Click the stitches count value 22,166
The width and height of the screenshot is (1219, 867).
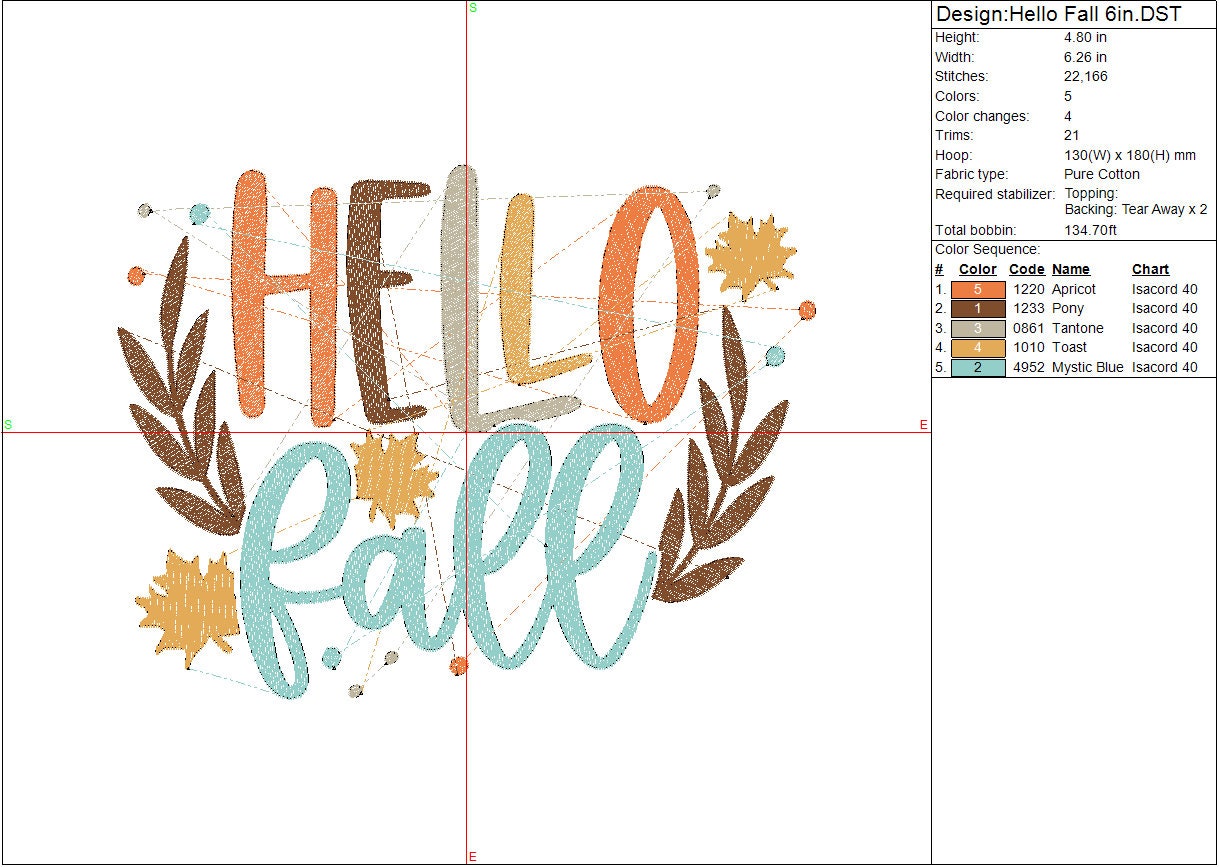coord(1086,77)
